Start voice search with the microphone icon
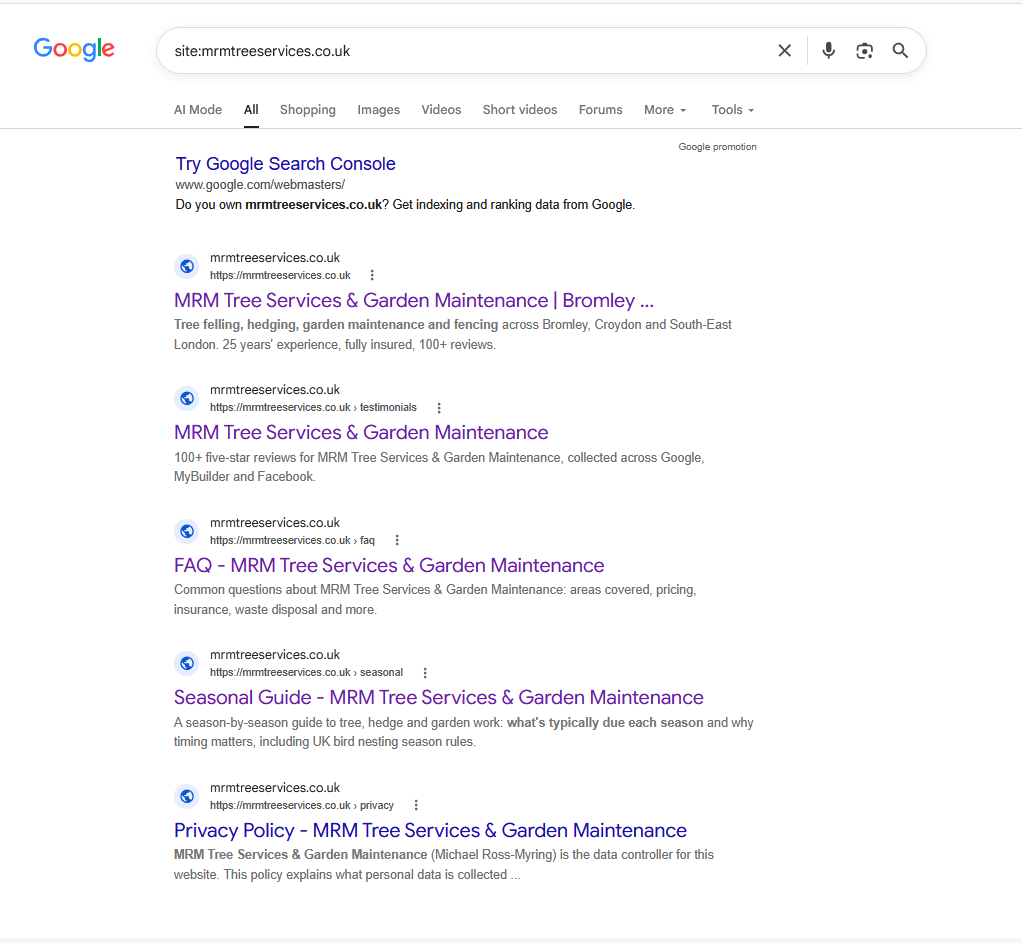The height and width of the screenshot is (943, 1022). click(828, 51)
